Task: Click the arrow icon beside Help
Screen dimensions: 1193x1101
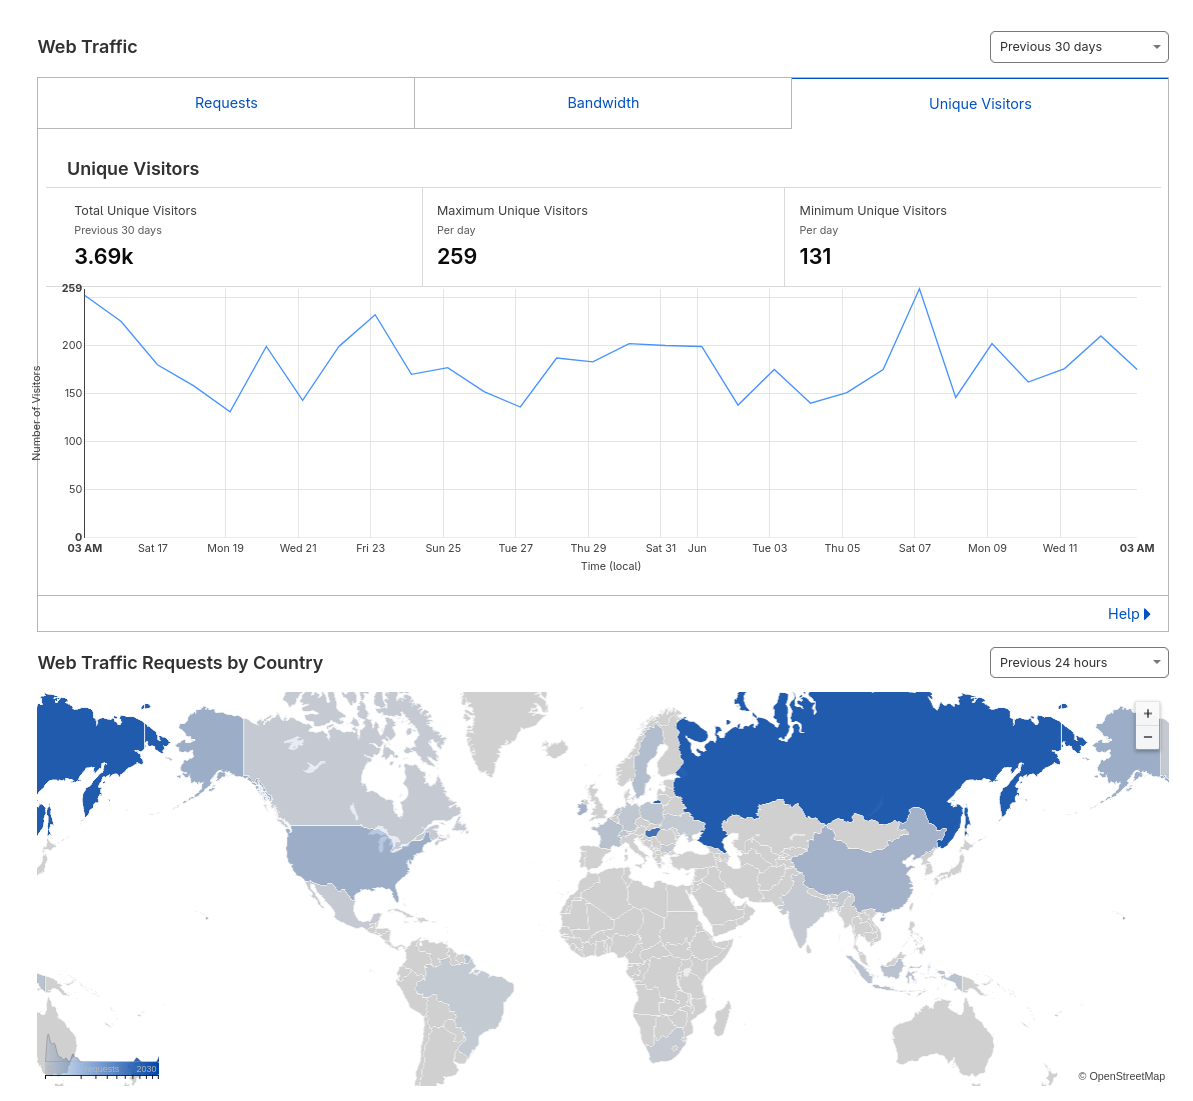Action: coord(1147,614)
